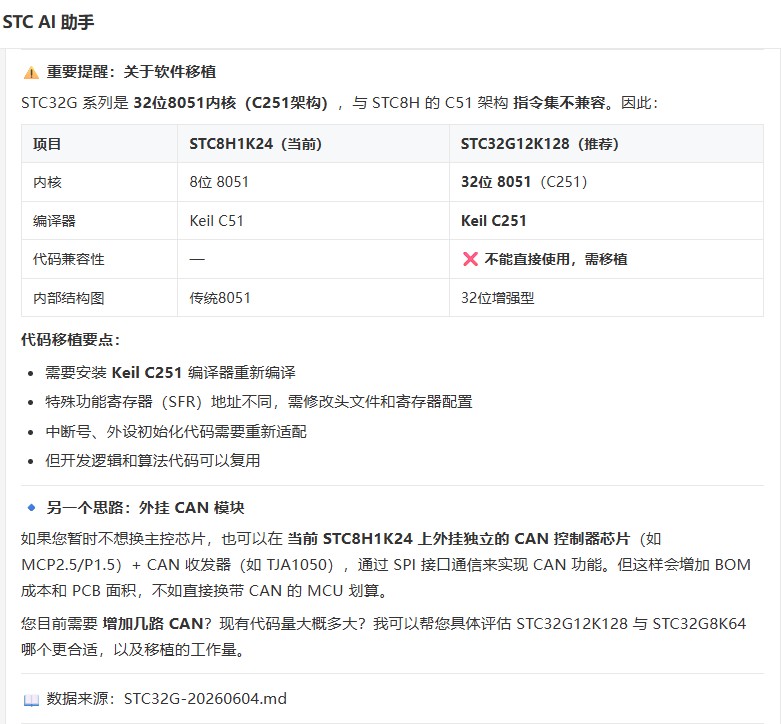Click the 编译器 row label
This screenshot has width=781, height=724.
[54, 221]
